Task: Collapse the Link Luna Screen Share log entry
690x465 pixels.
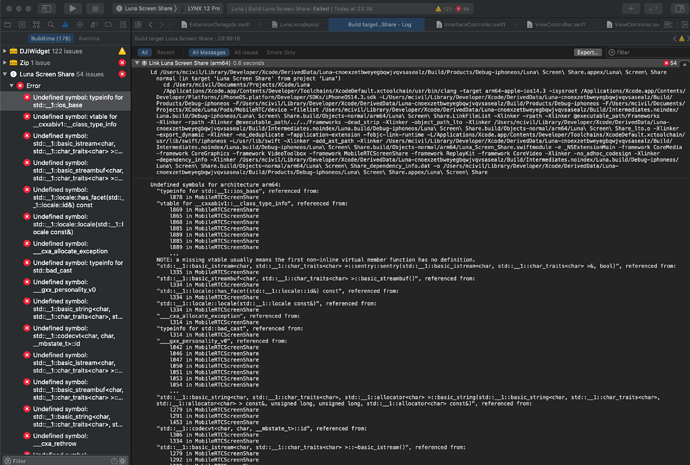Action: point(137,63)
